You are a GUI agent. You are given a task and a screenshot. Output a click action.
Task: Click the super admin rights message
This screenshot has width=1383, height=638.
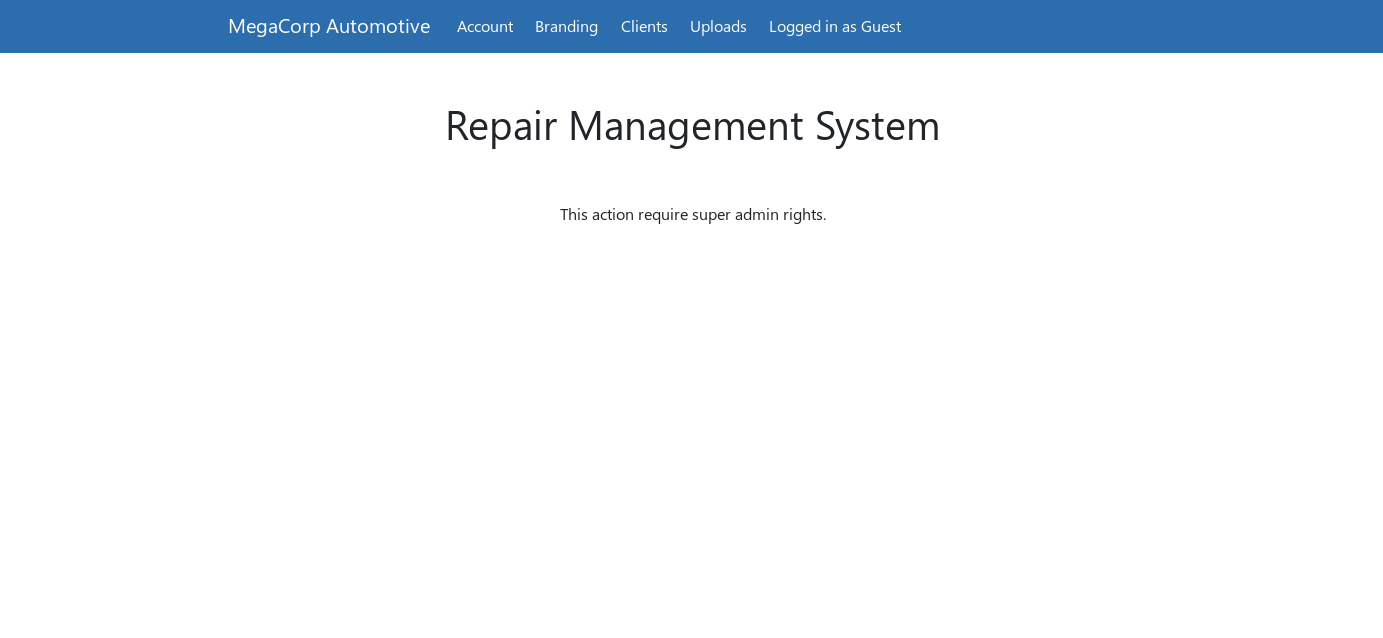(692, 214)
